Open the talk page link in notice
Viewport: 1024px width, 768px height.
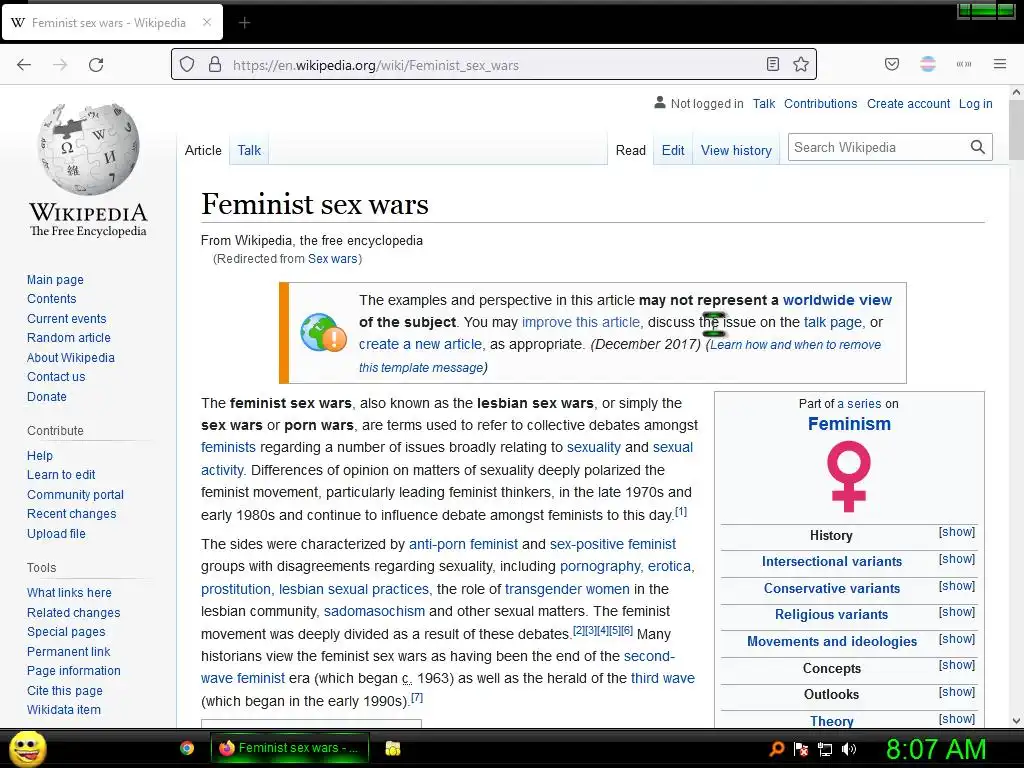pyautogui.click(x=833, y=322)
